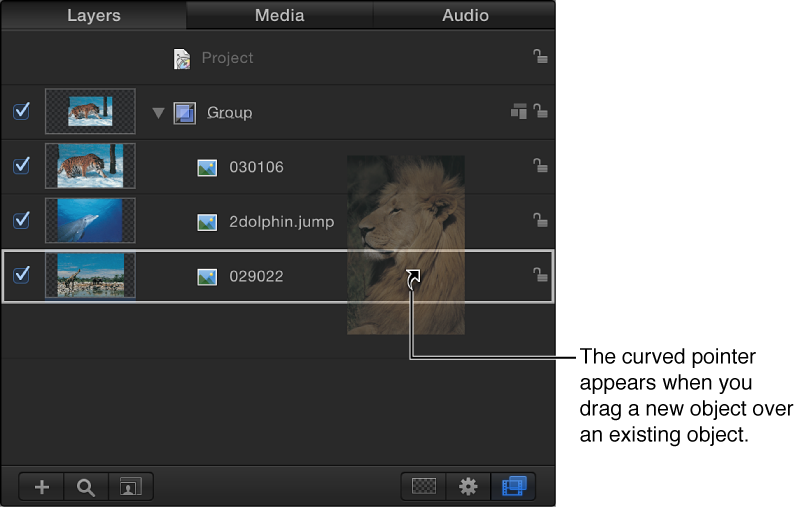
Task: Toggle the Project lock icon
Action: click(x=540, y=57)
